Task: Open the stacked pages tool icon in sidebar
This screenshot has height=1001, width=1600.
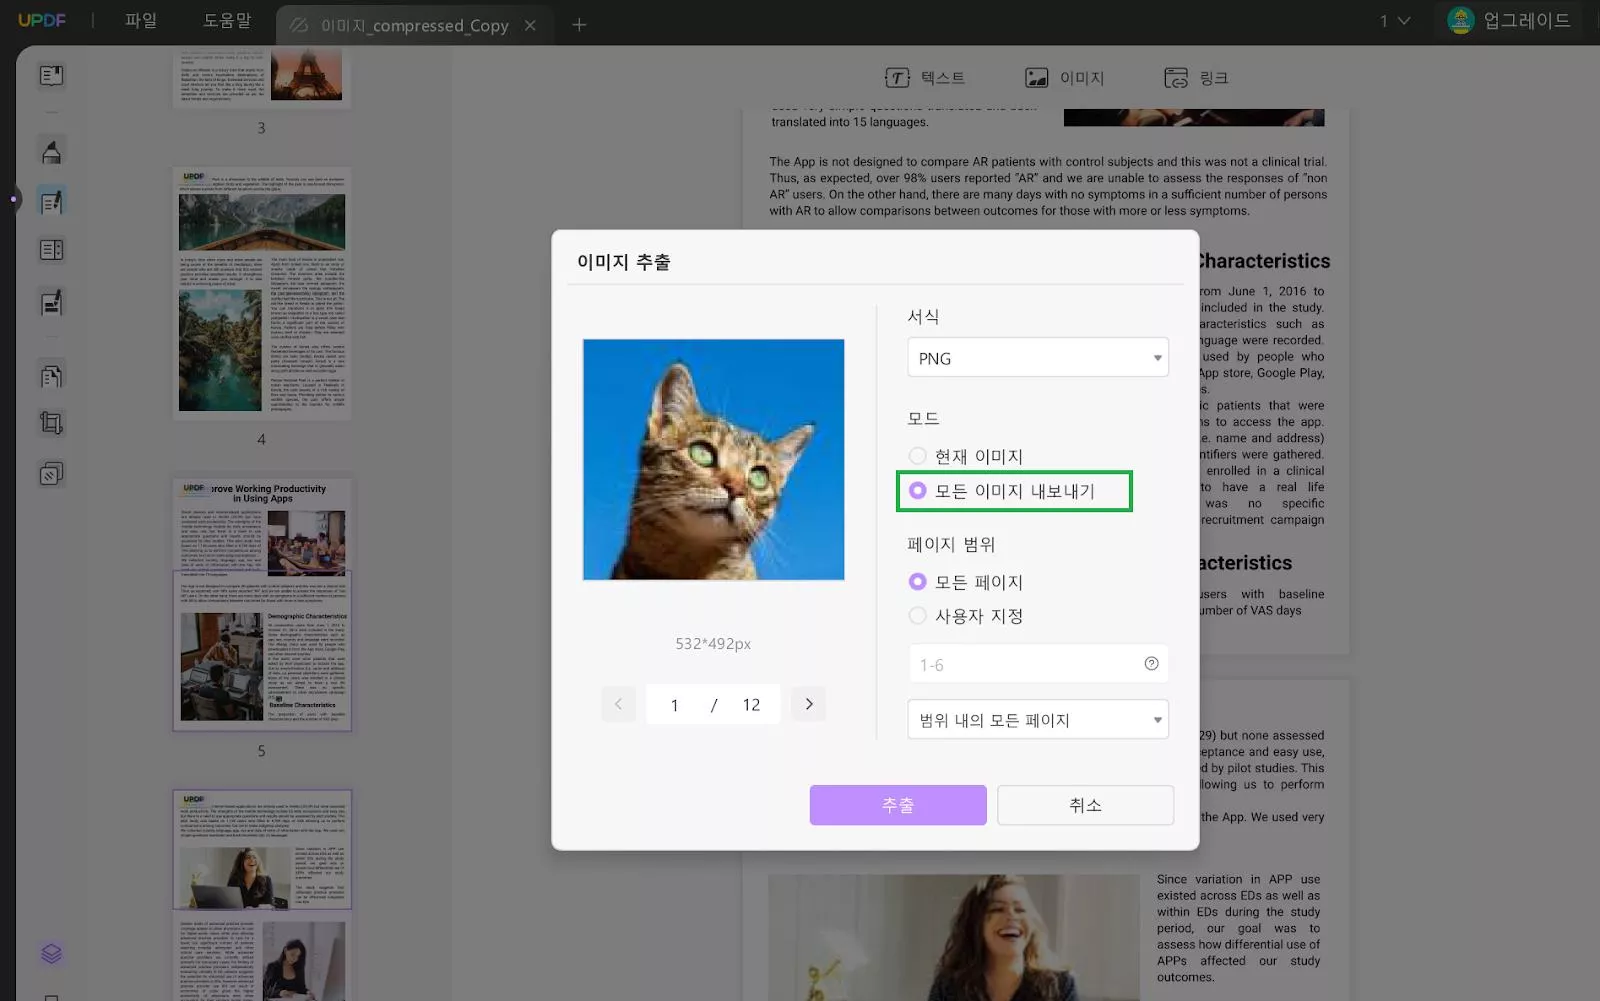Action: pyautogui.click(x=51, y=473)
